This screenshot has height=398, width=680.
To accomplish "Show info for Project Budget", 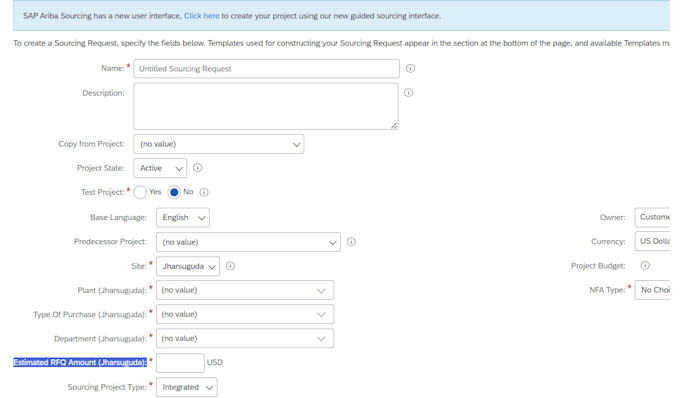I will click(x=645, y=265).
